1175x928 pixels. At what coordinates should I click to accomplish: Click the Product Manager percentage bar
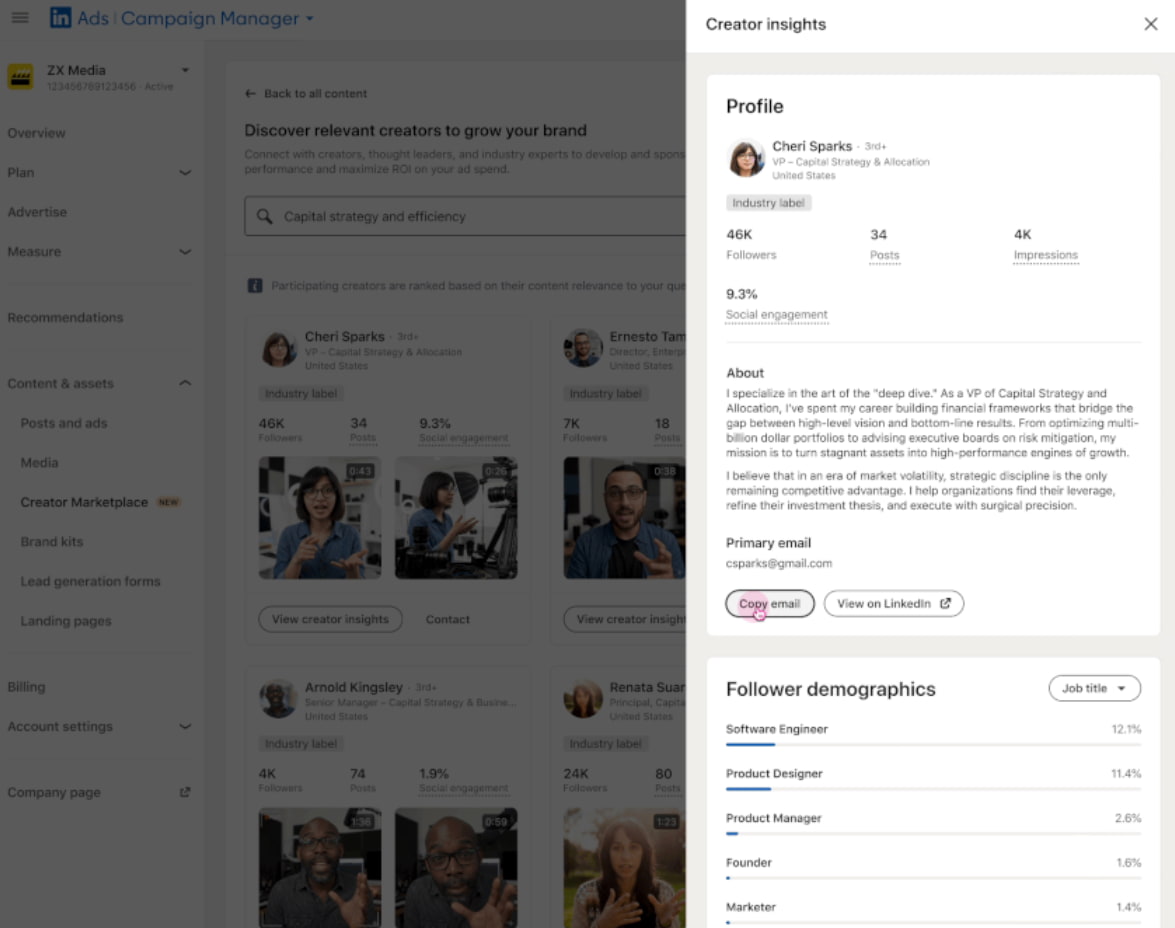click(933, 834)
